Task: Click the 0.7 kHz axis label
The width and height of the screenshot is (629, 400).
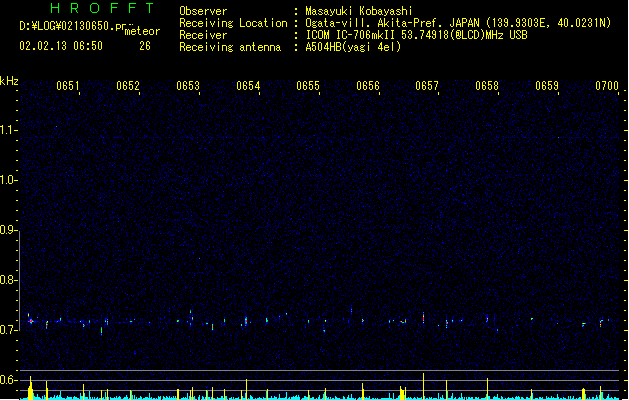Action: point(8,330)
